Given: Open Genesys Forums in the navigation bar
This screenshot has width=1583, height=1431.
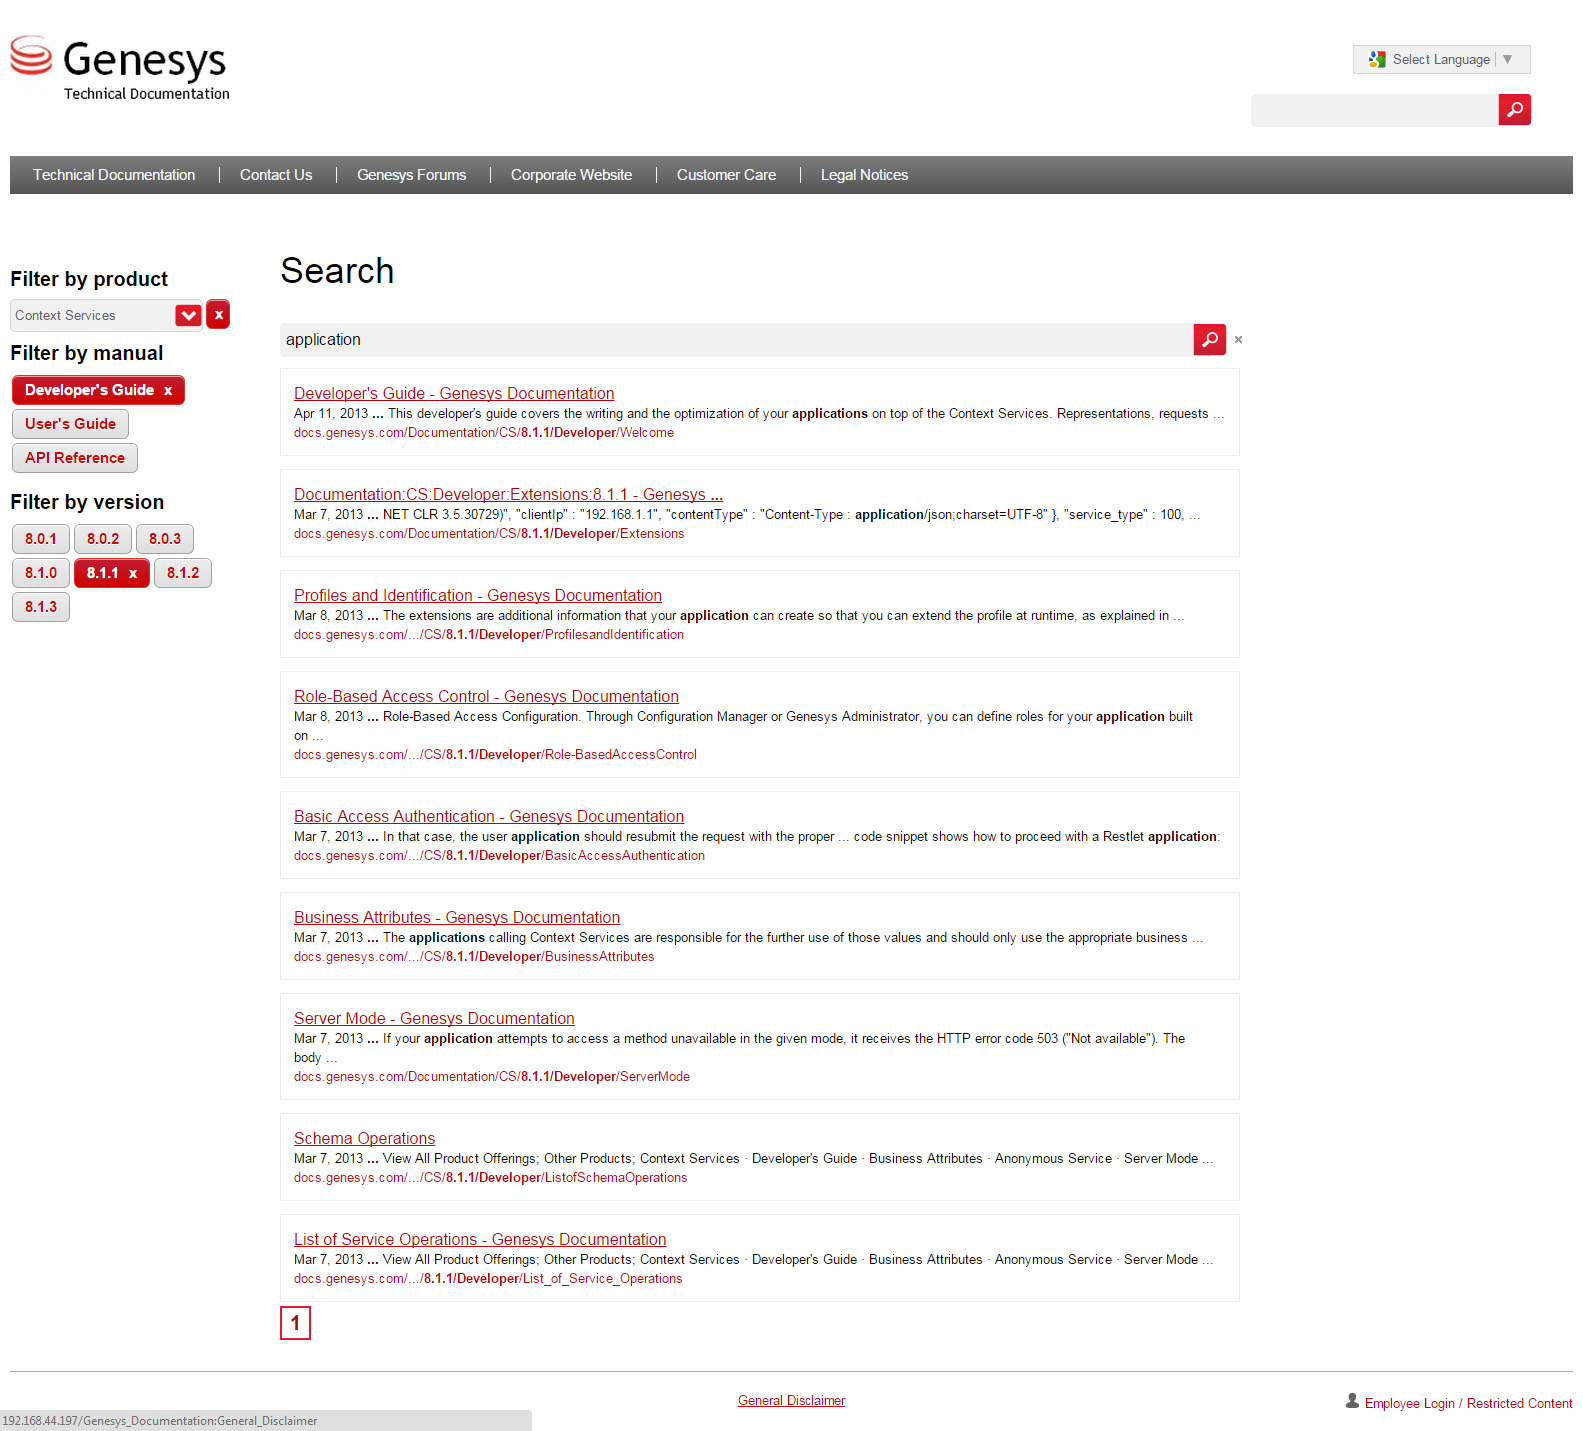Looking at the screenshot, I should pos(411,175).
